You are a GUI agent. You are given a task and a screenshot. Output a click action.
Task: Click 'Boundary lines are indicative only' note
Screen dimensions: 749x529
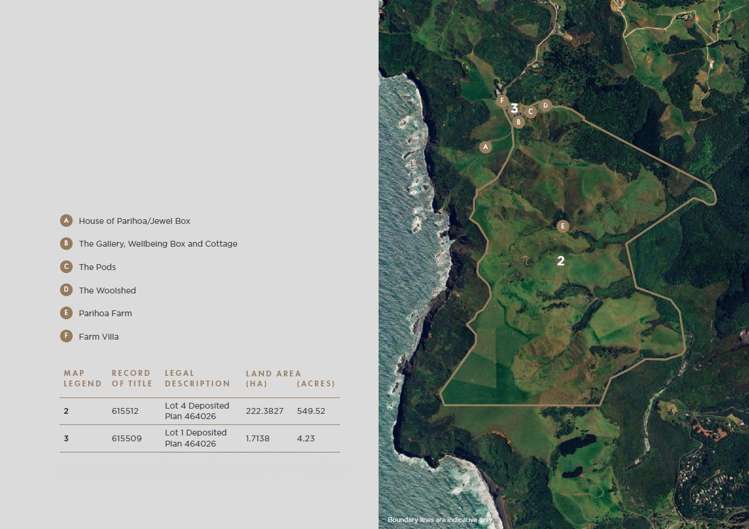tap(439, 519)
